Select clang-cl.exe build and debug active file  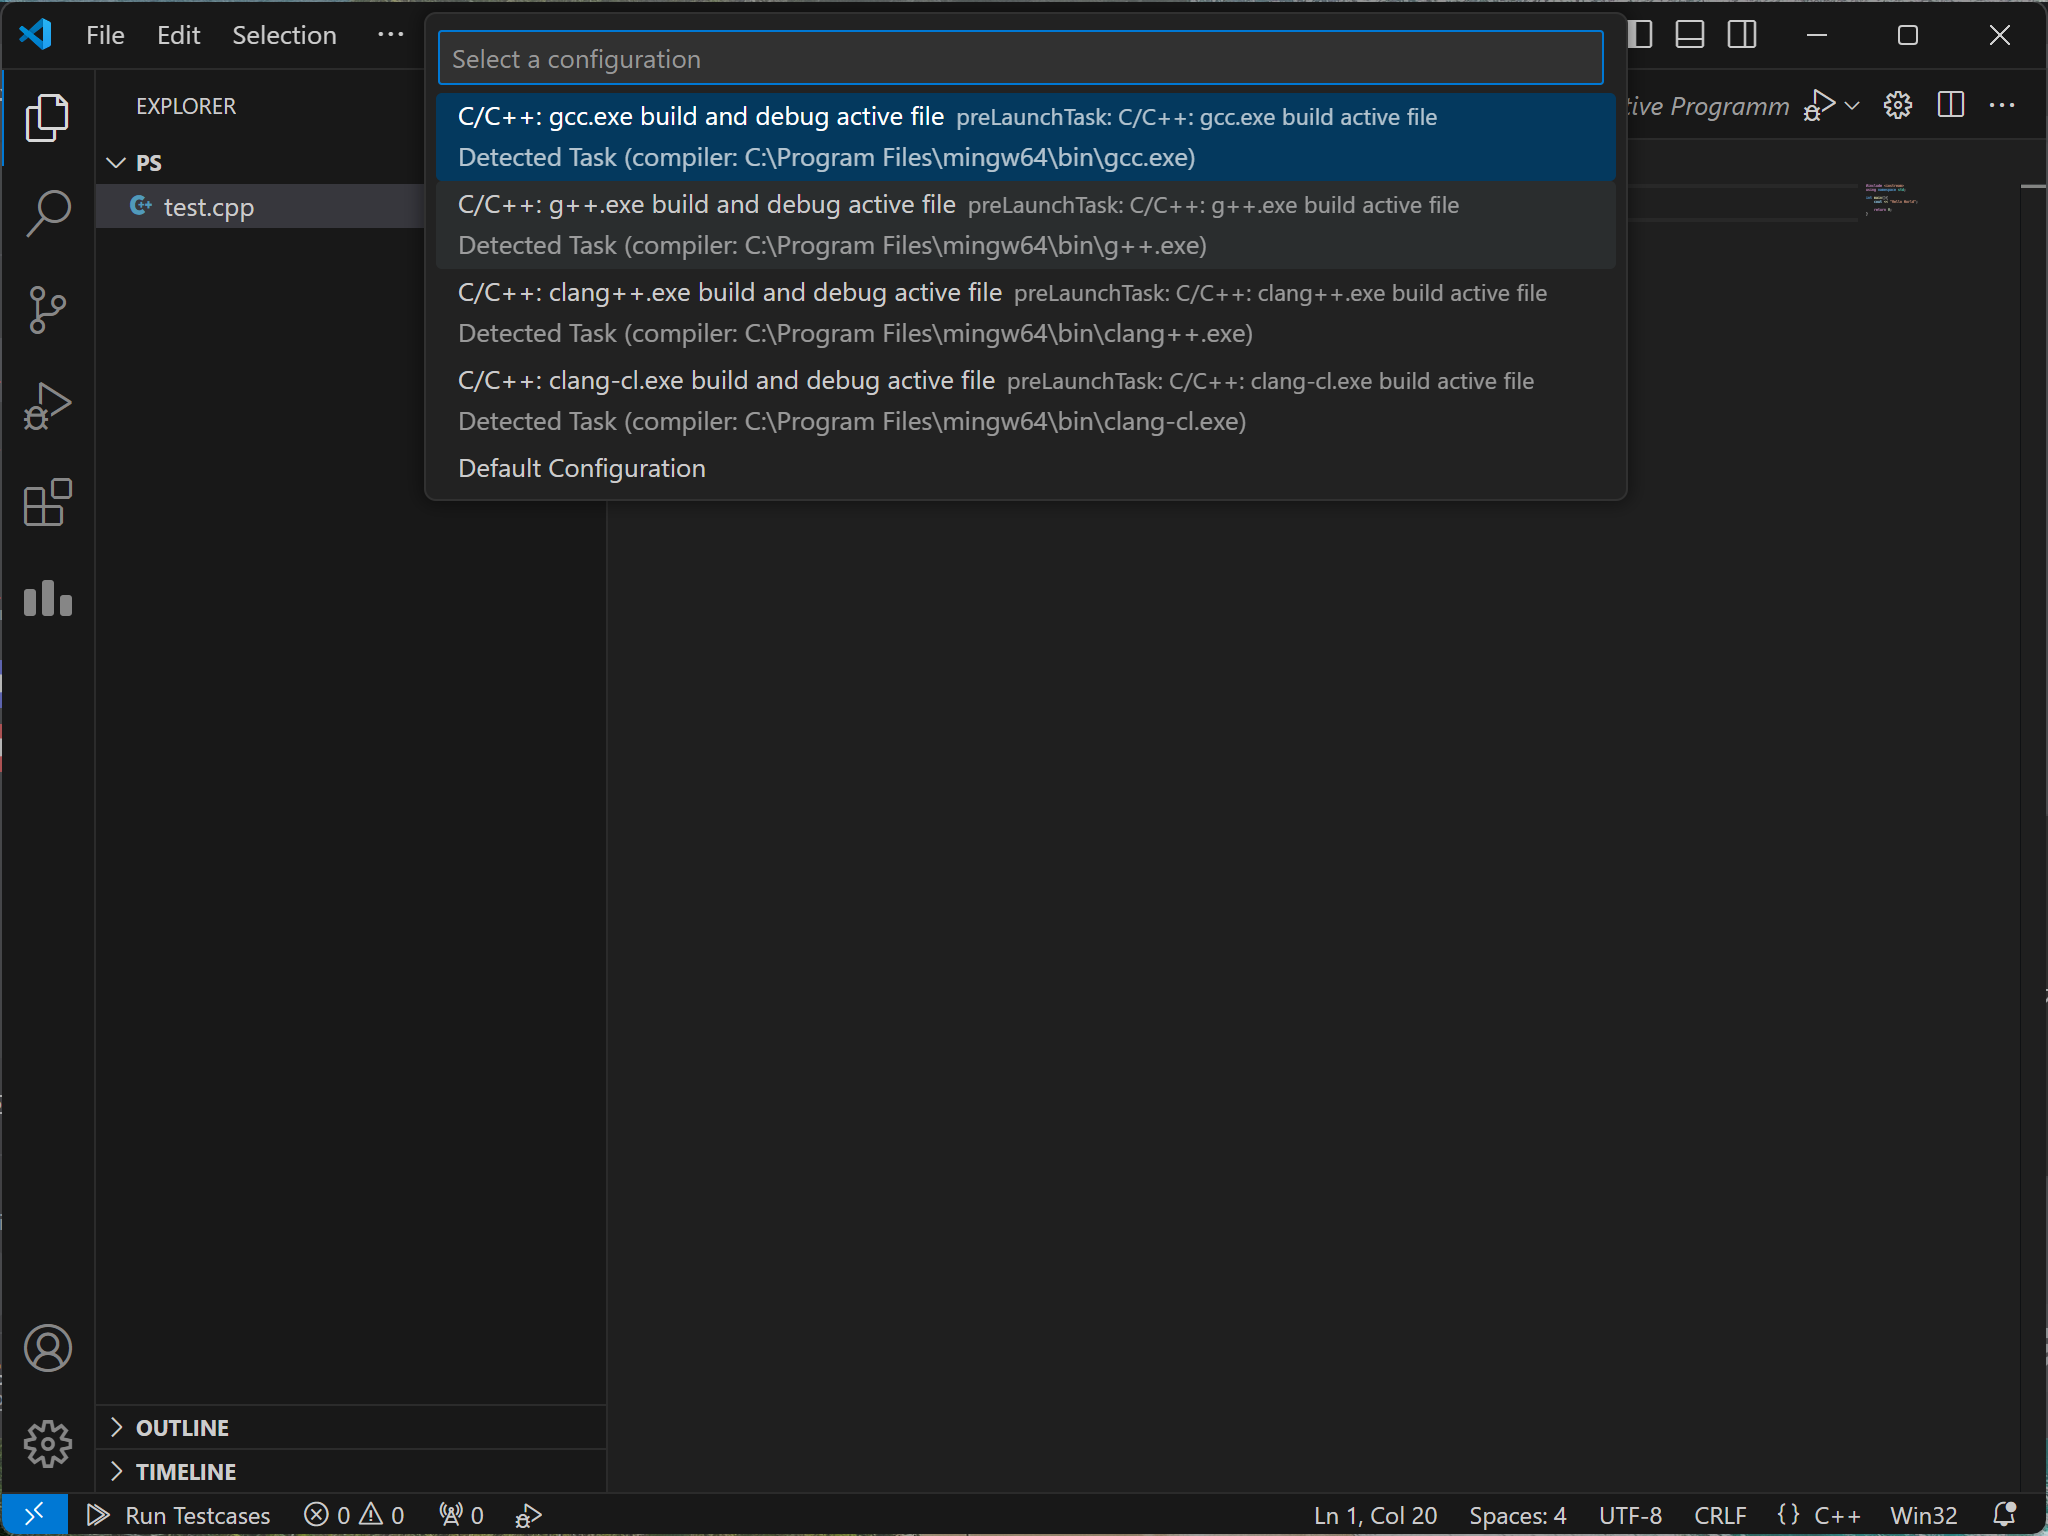point(1025,401)
